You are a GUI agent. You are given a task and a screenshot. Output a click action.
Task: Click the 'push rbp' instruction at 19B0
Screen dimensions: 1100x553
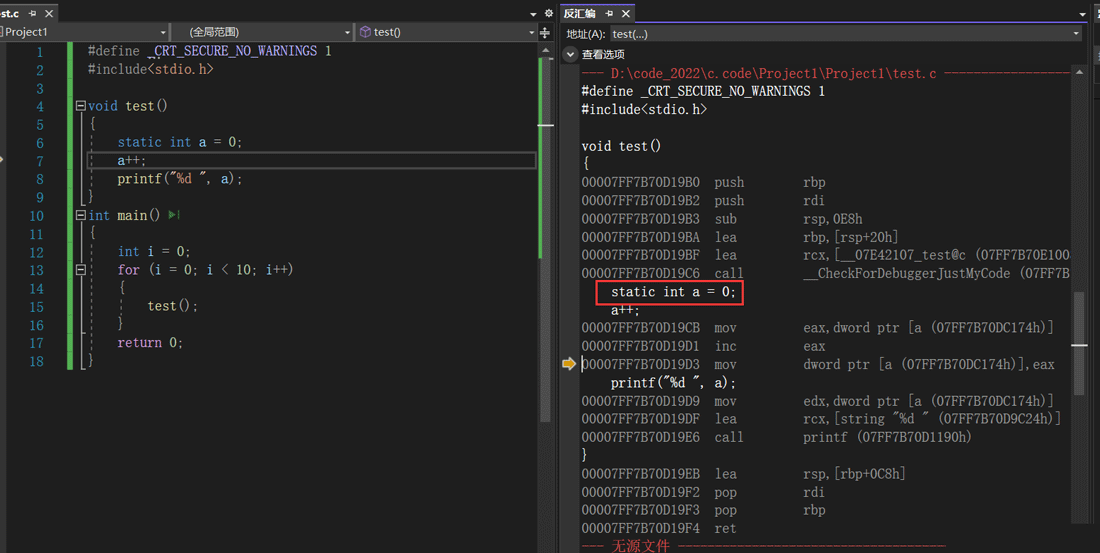pyautogui.click(x=704, y=182)
